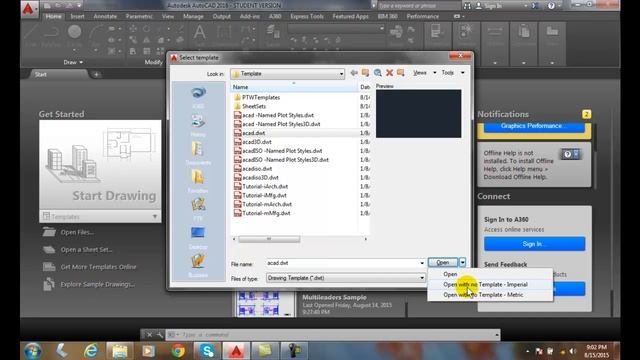The height and width of the screenshot is (360, 640).
Task: Open the FTP location in places sidebar
Action: click(198, 209)
